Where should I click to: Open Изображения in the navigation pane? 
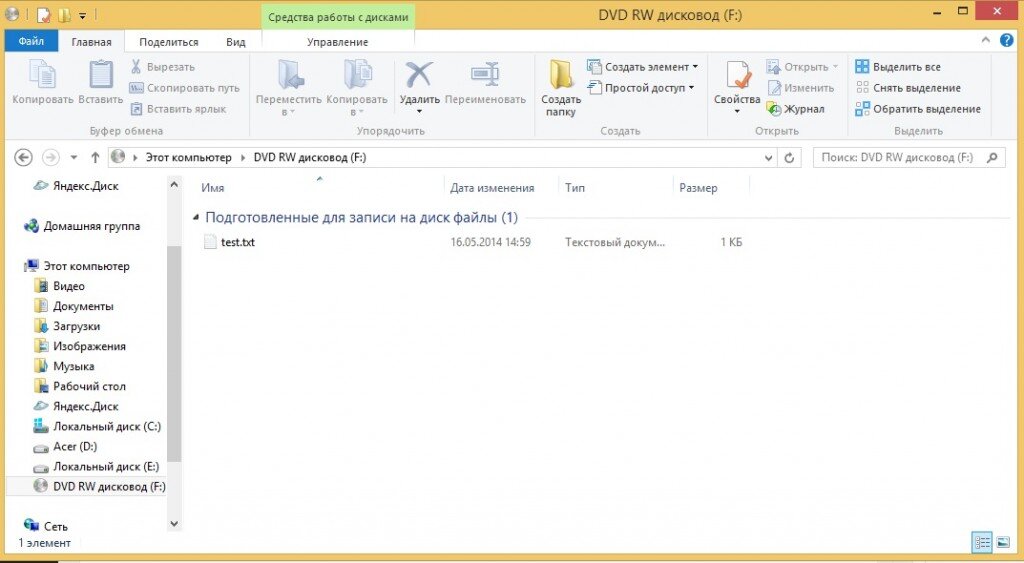[80, 346]
